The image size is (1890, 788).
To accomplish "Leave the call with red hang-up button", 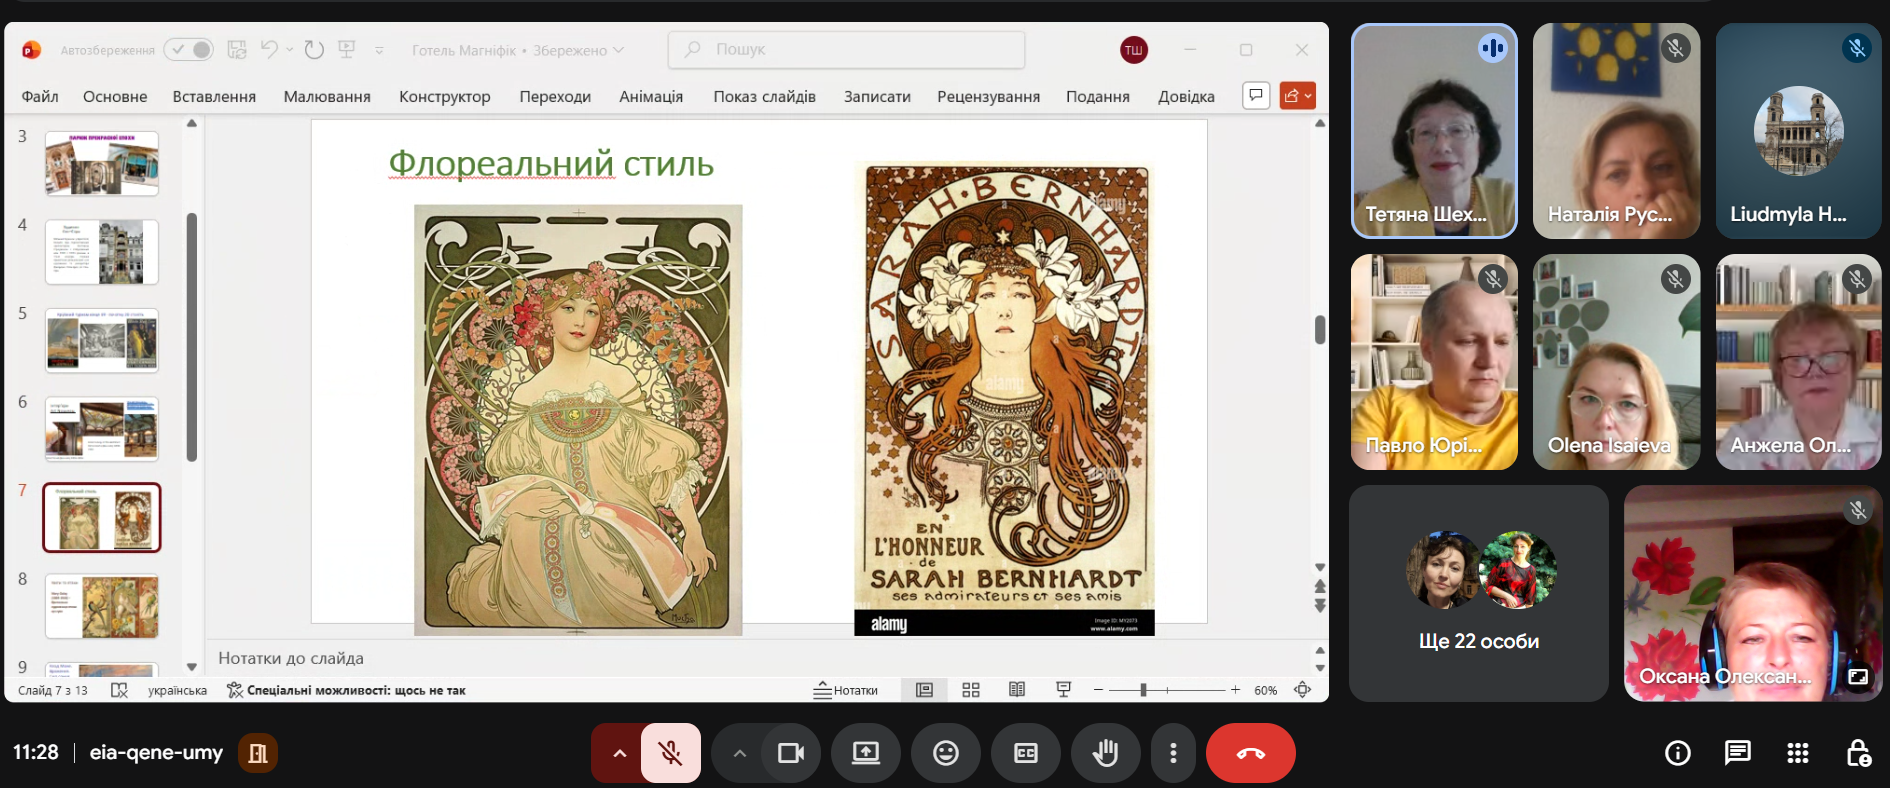I will click(1251, 753).
